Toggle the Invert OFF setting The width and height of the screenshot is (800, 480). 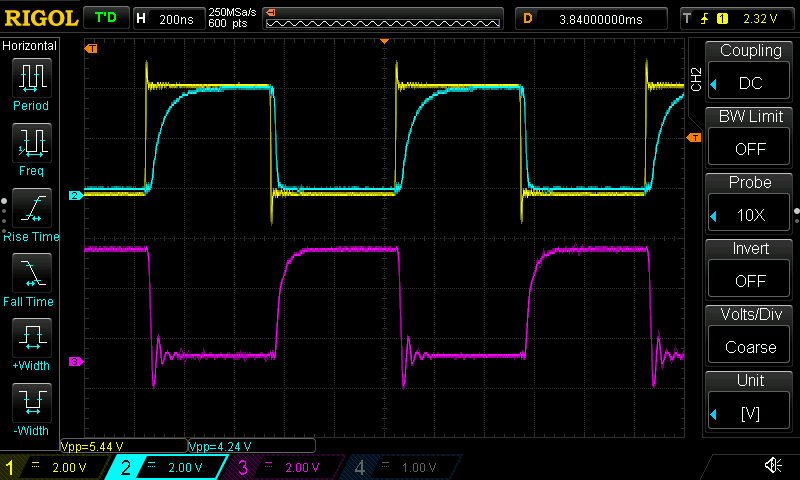point(751,266)
